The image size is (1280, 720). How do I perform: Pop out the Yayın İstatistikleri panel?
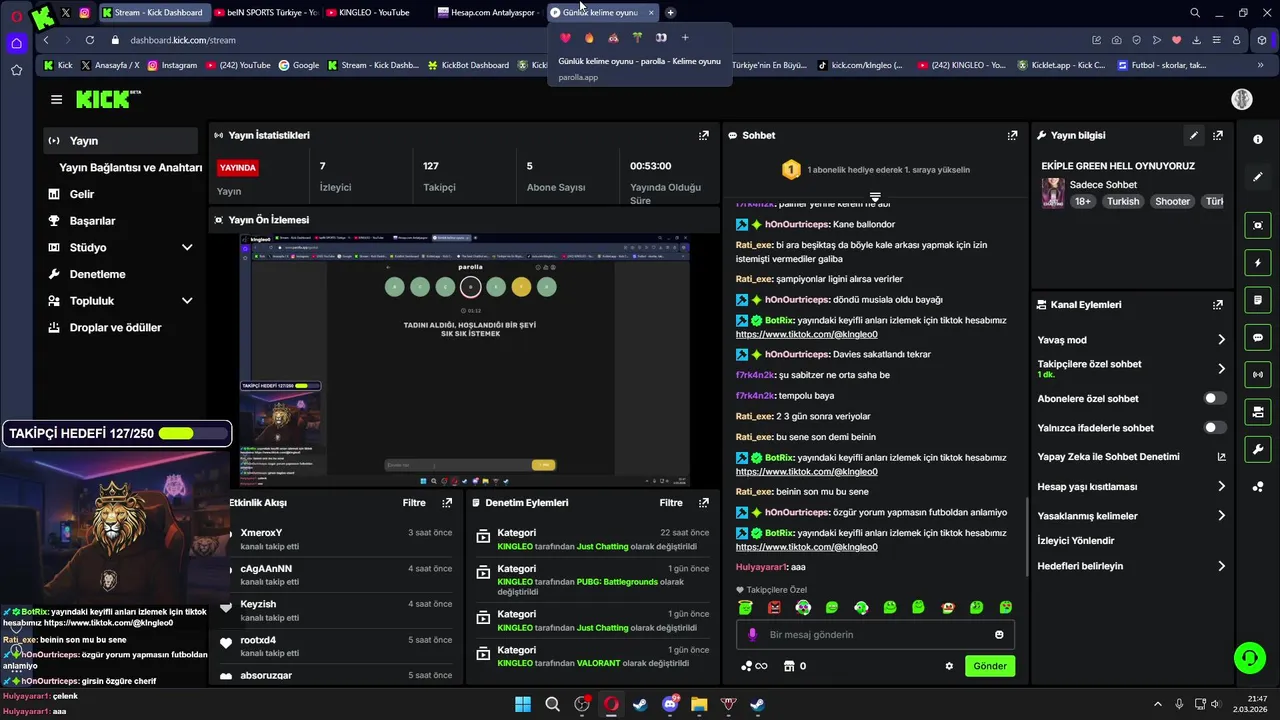pos(704,135)
